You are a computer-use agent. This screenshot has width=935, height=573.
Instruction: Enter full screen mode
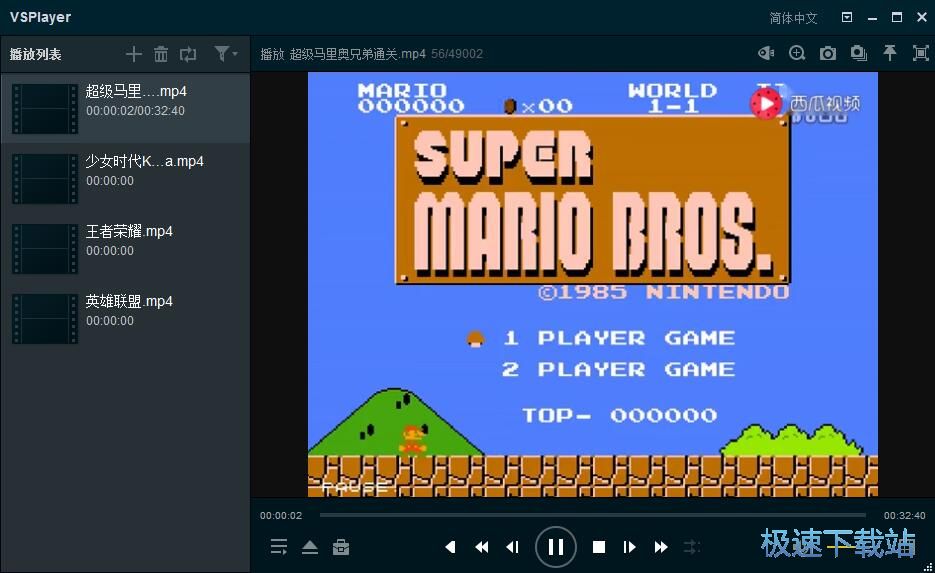[x=921, y=54]
